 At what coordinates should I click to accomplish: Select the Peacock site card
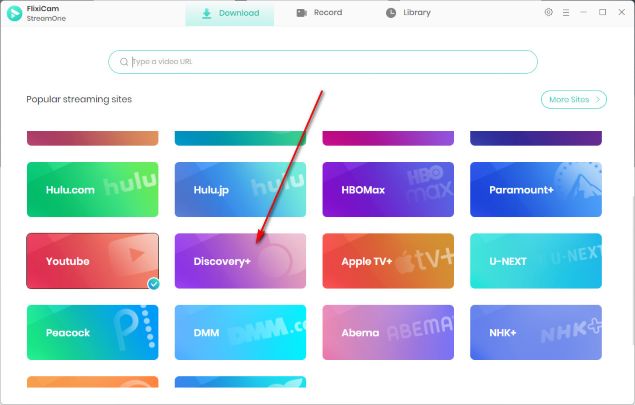[93, 333]
